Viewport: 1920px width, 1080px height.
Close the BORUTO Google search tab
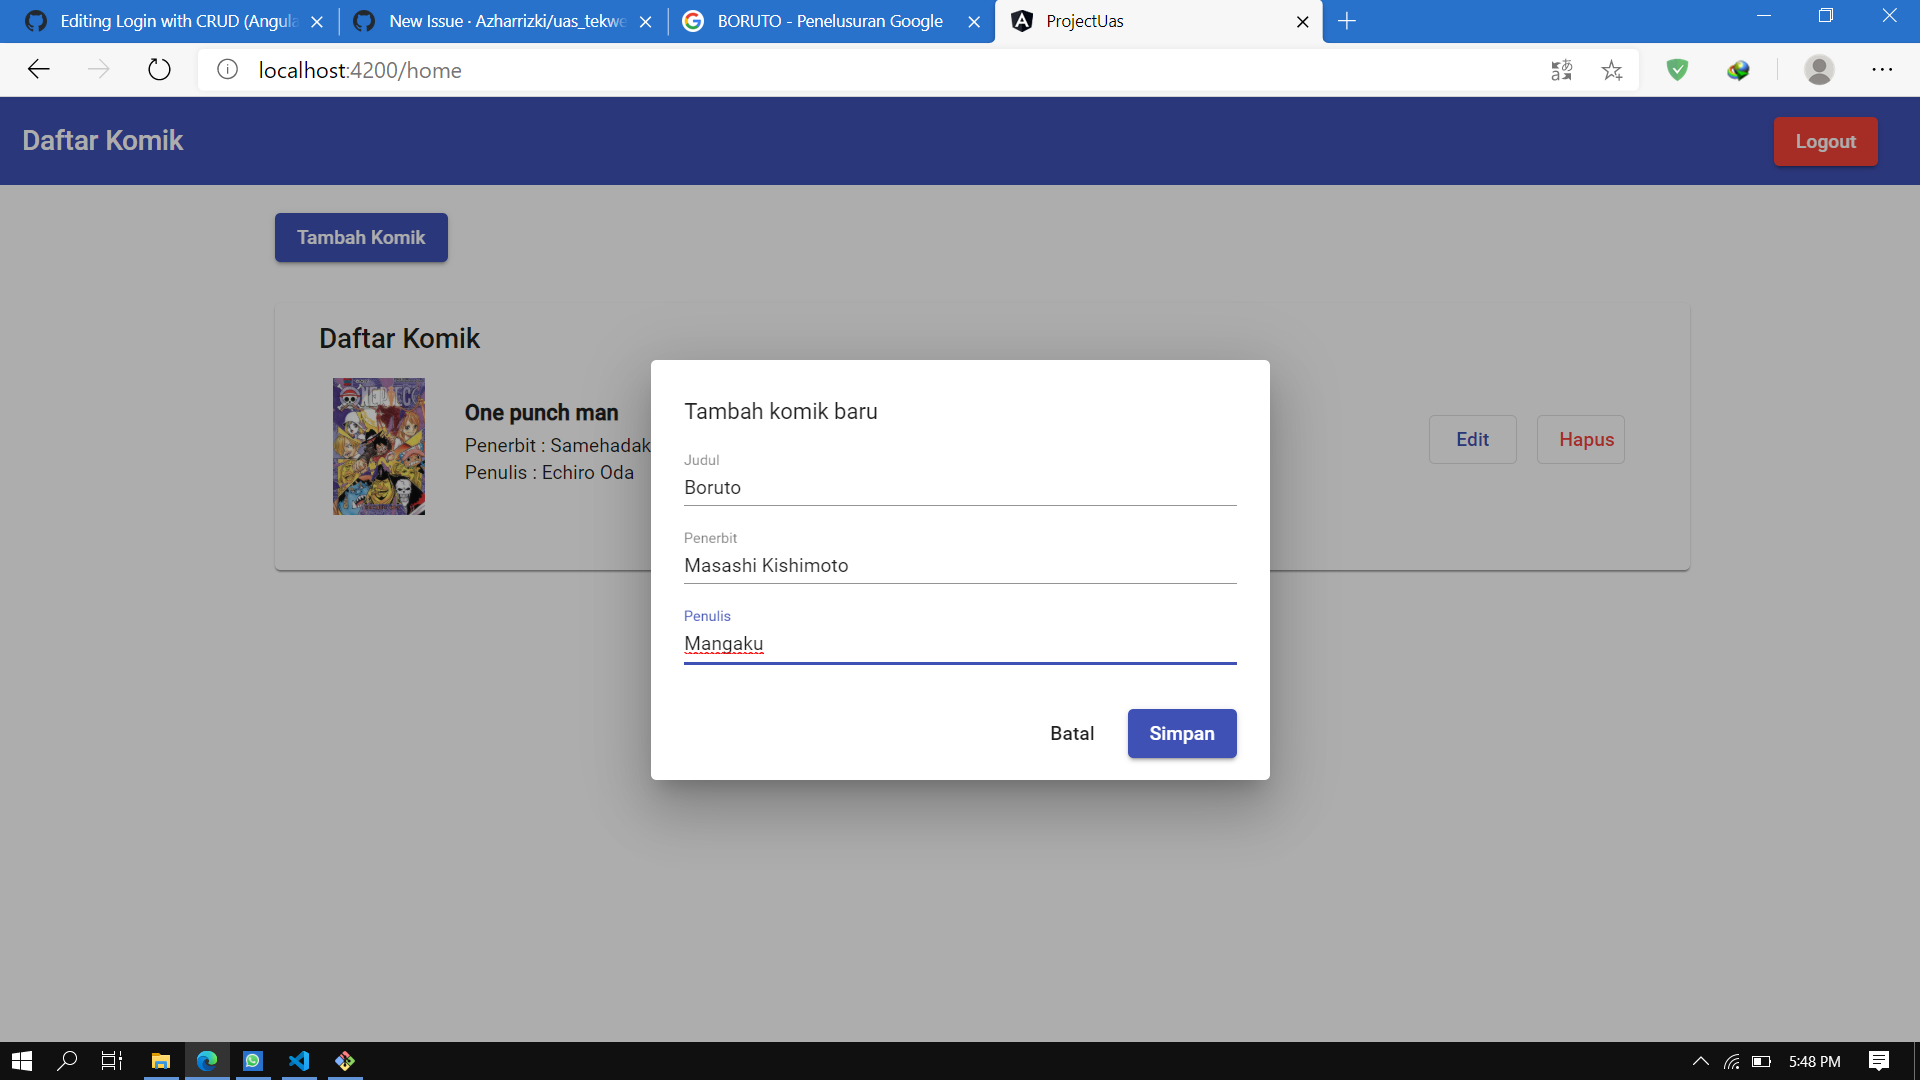coord(974,22)
